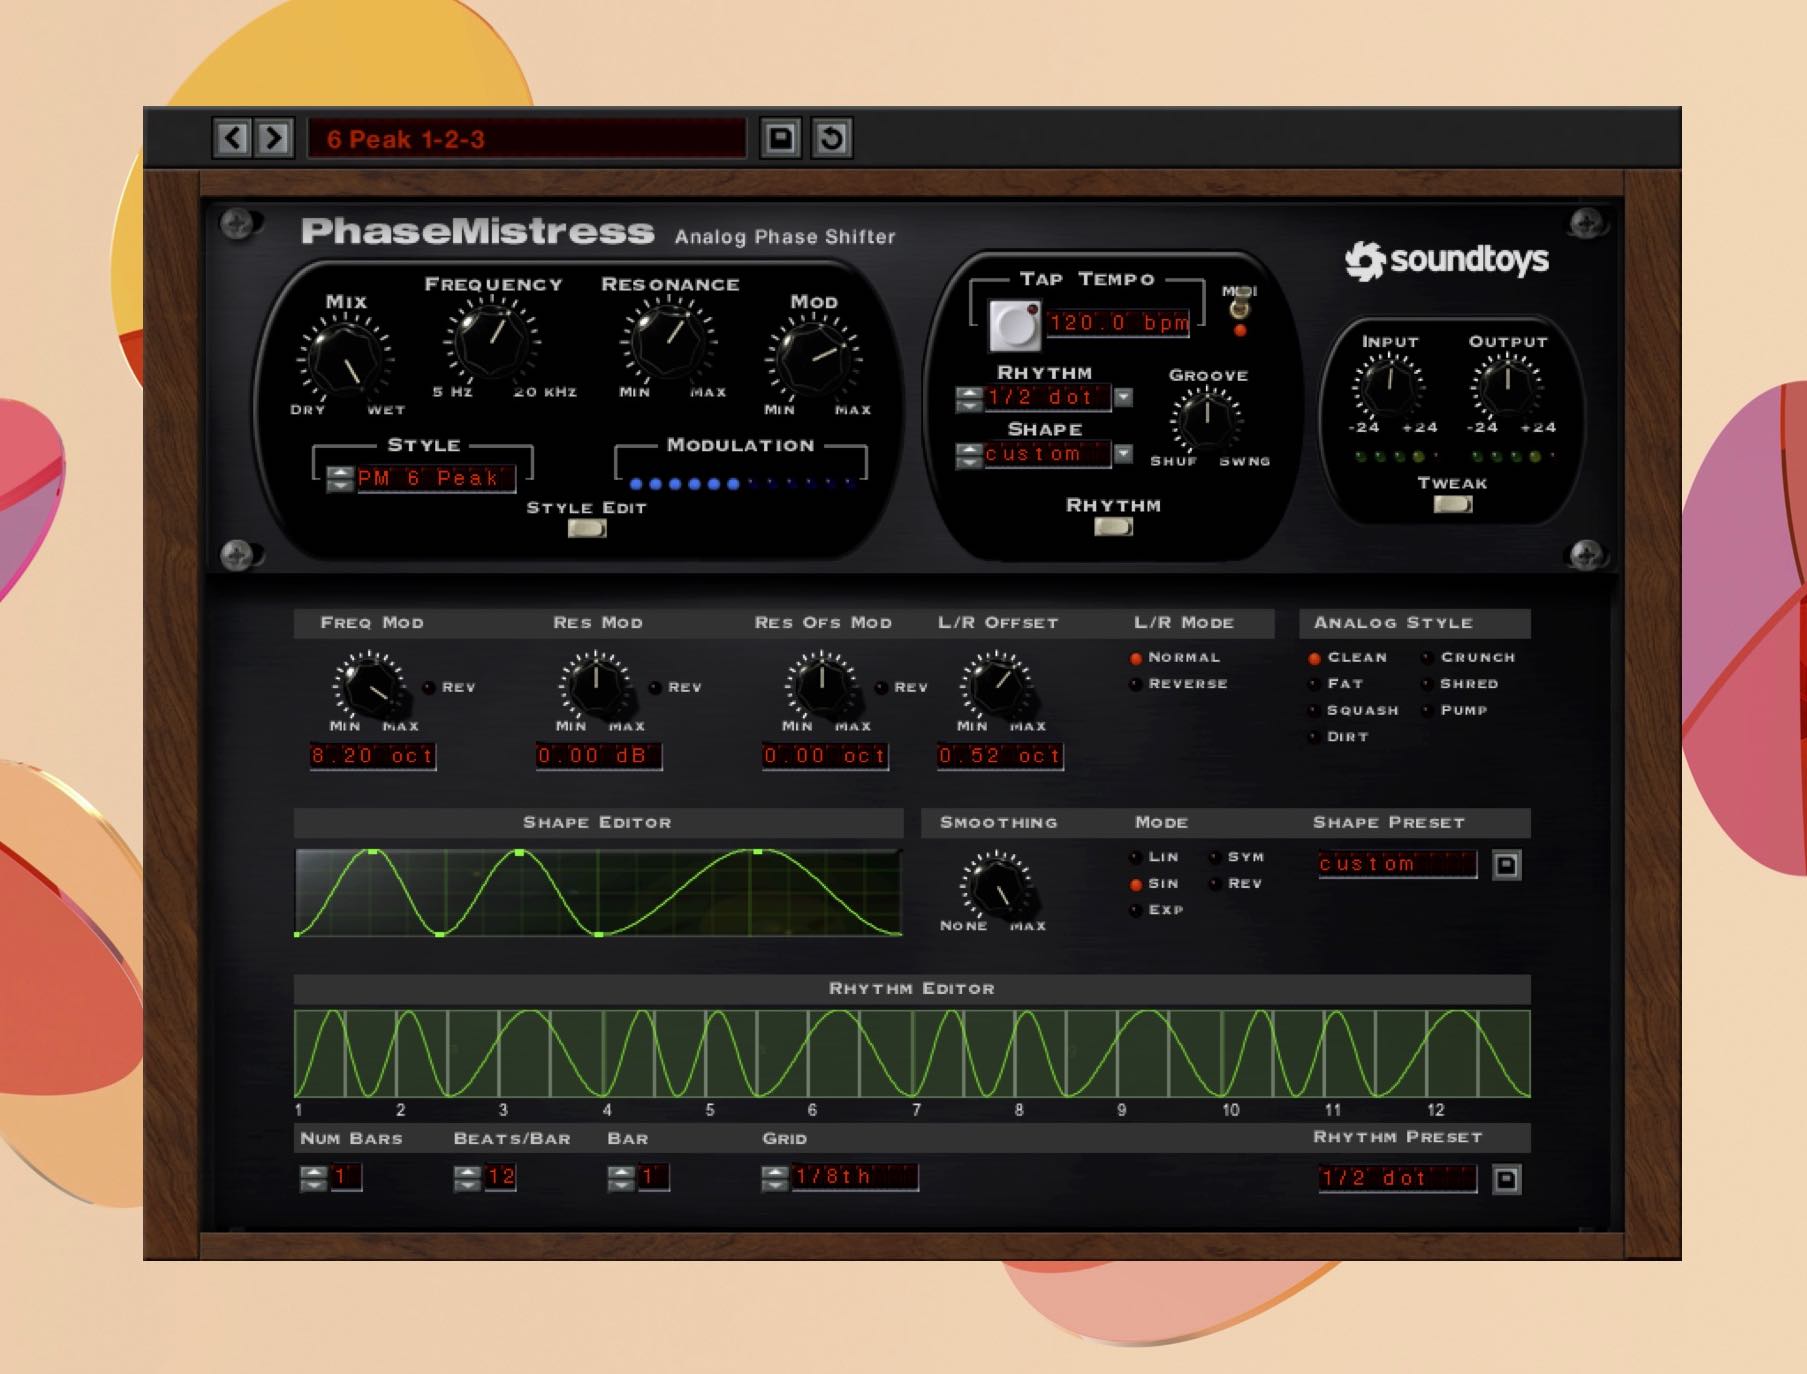Screen dimensions: 1807x1374
Task: Click the 120.0 bpm tempo field
Action: (1117, 323)
